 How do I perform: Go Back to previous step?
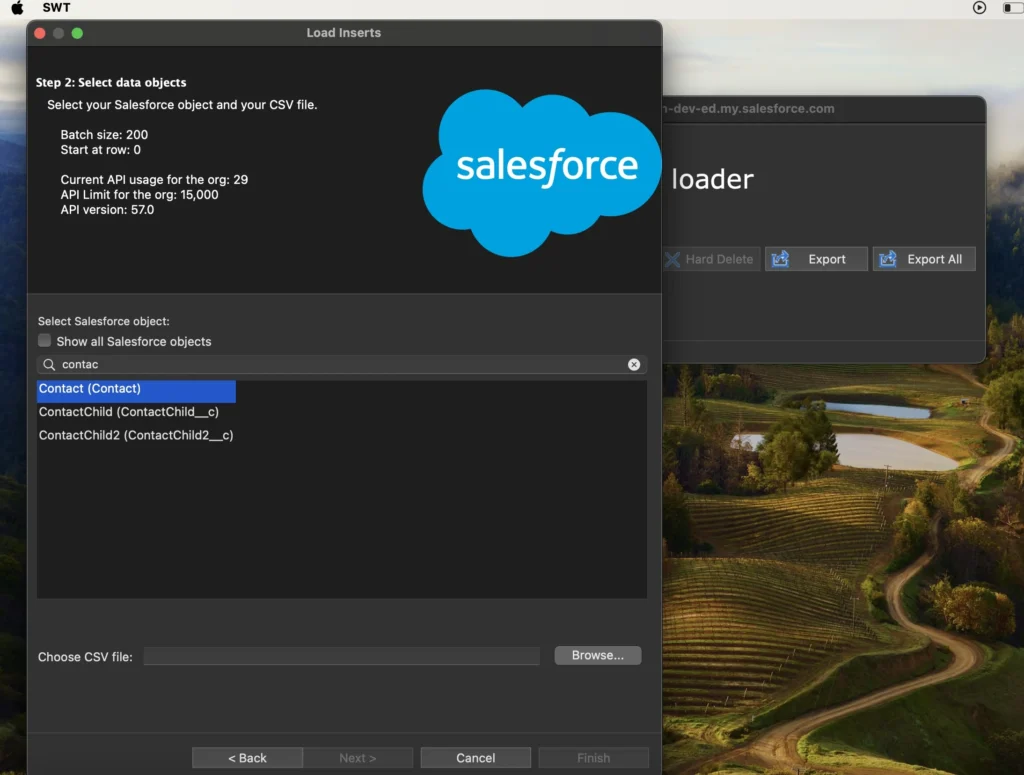coord(247,758)
